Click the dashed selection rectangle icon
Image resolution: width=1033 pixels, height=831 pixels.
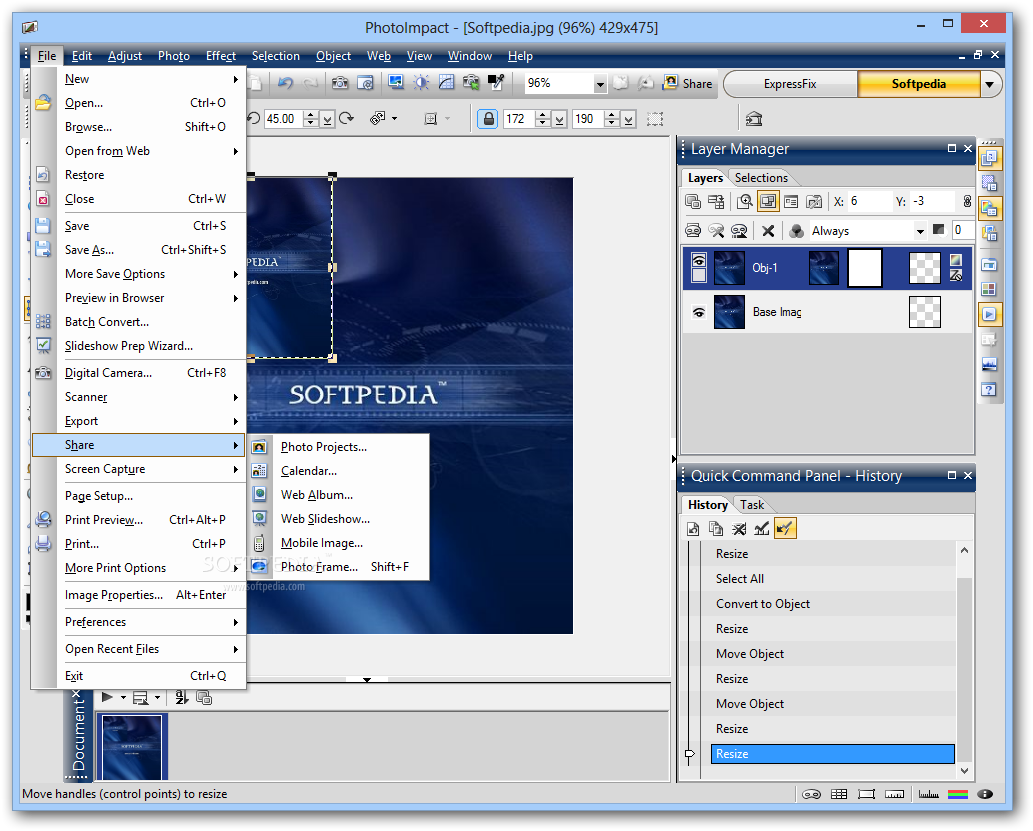click(654, 119)
